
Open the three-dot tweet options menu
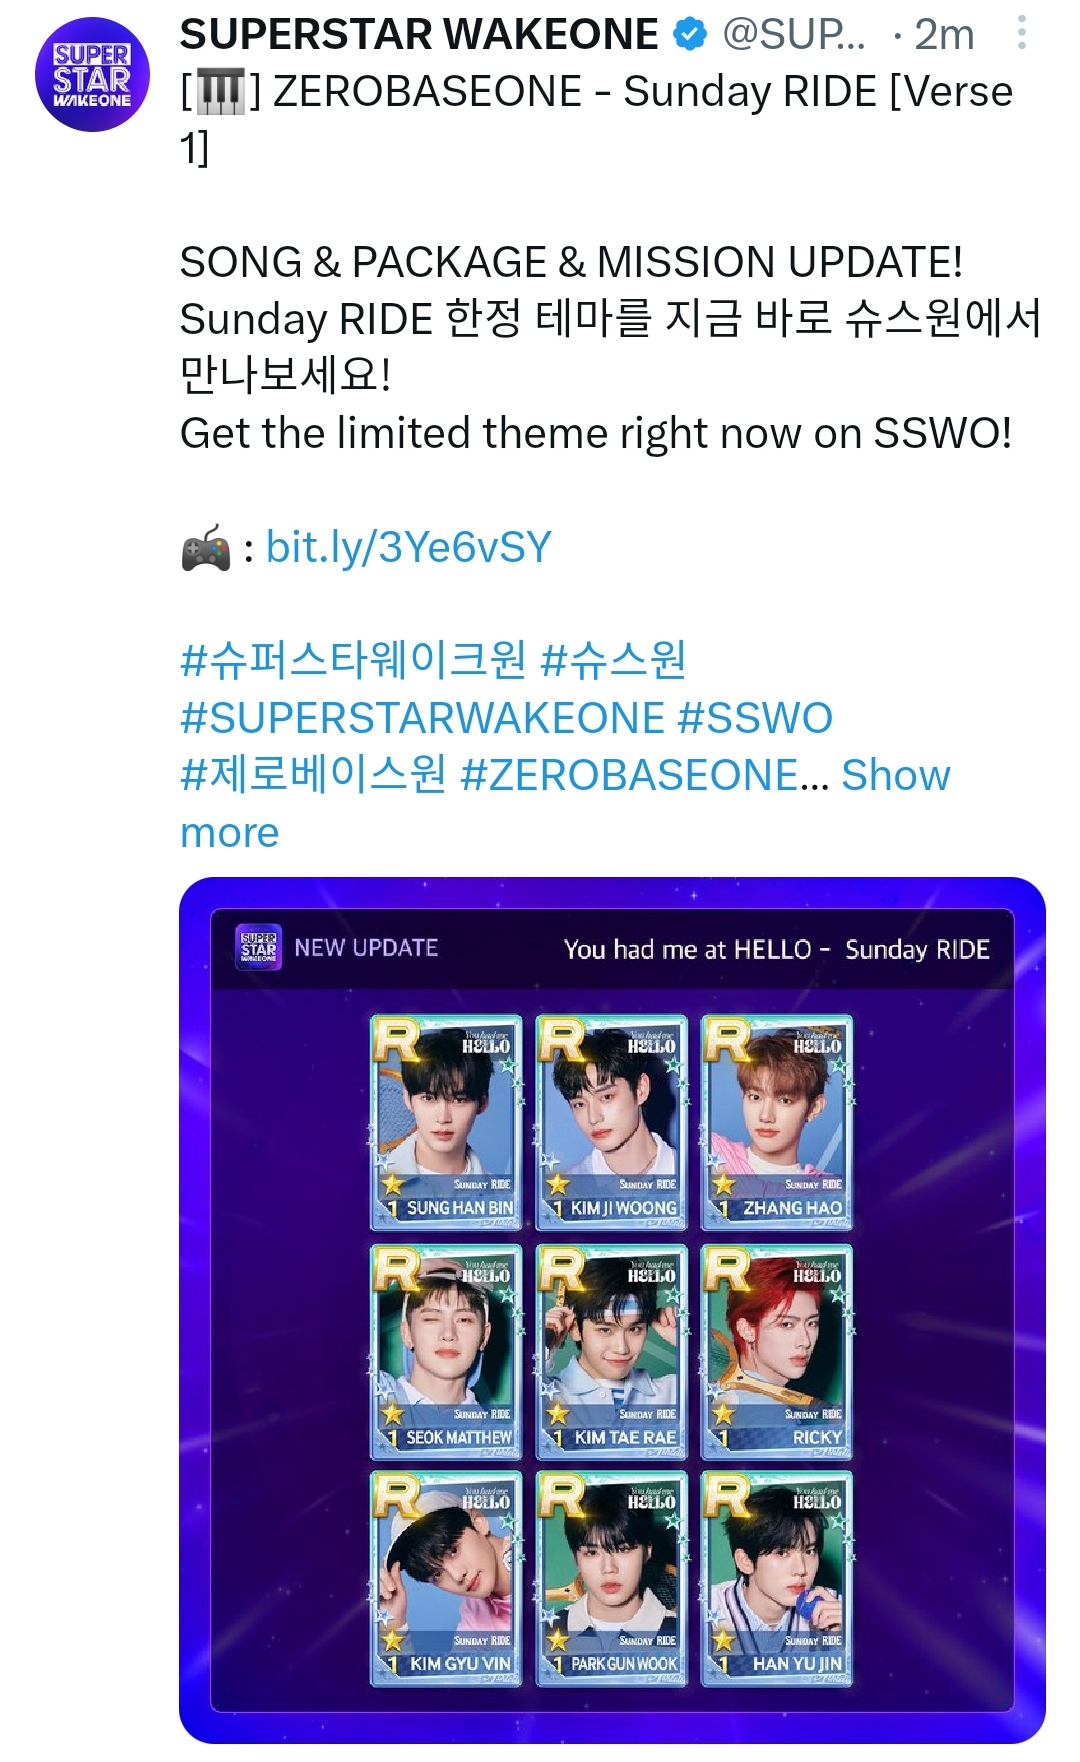[1021, 33]
